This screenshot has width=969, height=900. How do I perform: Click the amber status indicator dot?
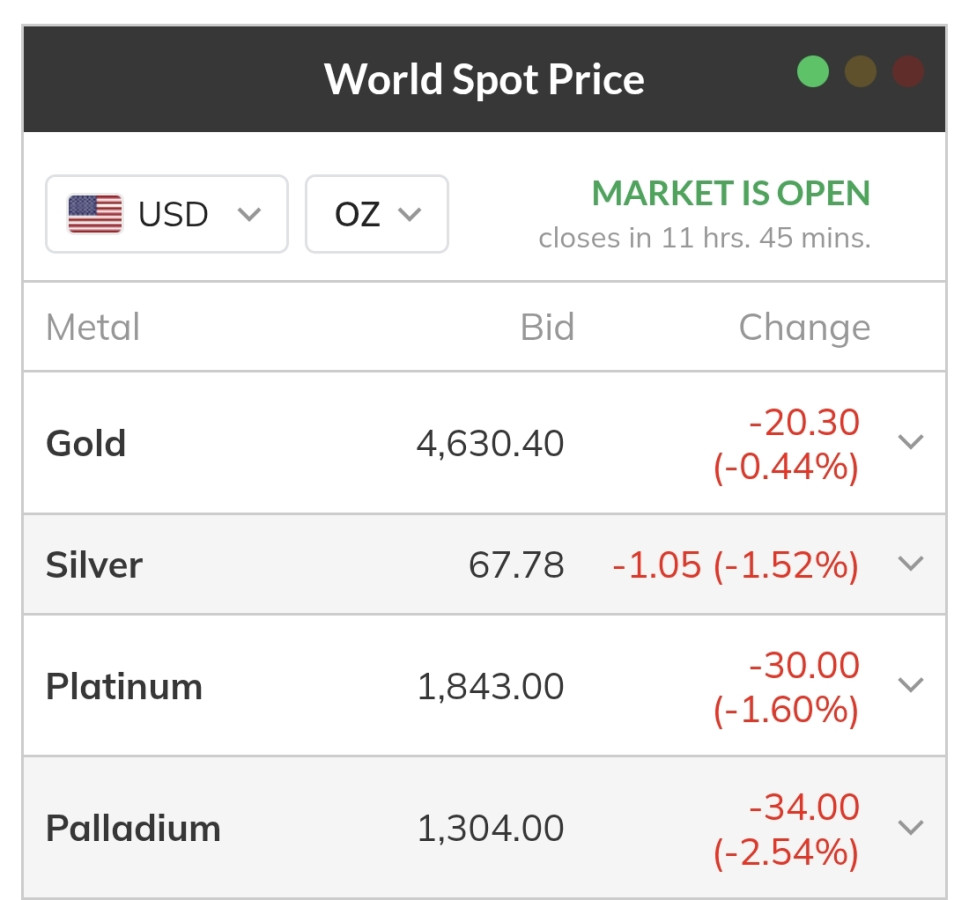click(x=860, y=71)
